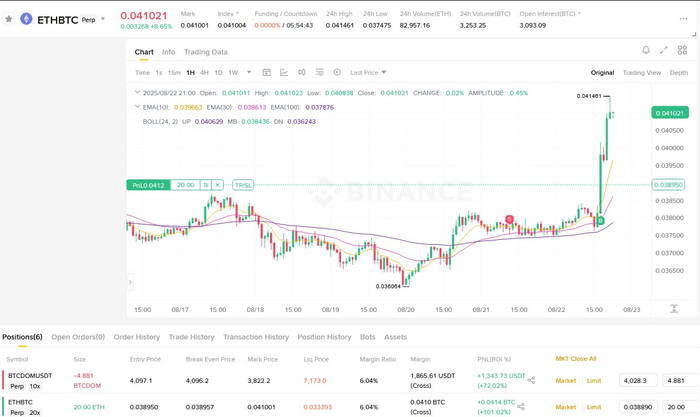Click the favorite star next to ETHBTC
The width and height of the screenshot is (700, 417).
tap(9, 19)
